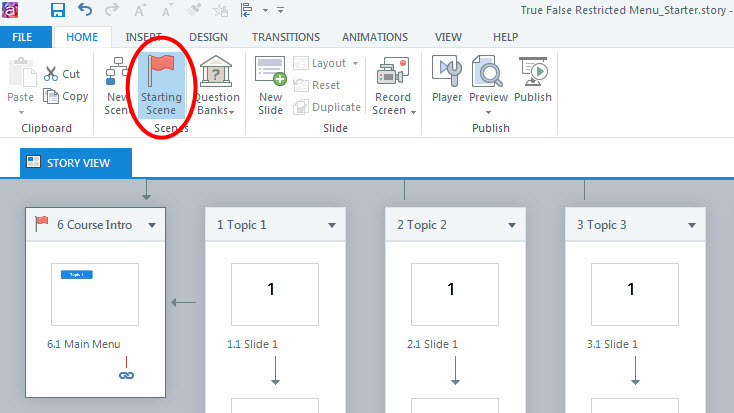The height and width of the screenshot is (413, 734).
Task: Open the Topic 2 scene dropdown arrow
Action: [512, 225]
